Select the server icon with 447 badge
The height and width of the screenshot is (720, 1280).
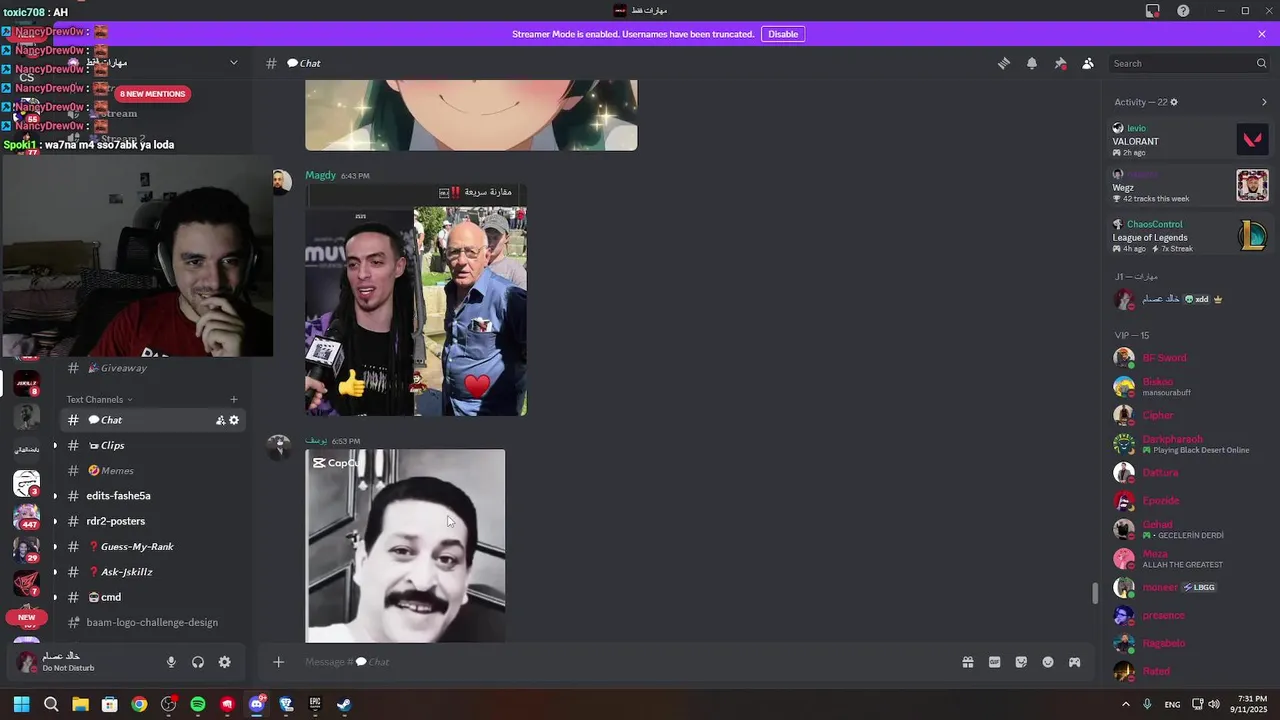(26, 517)
